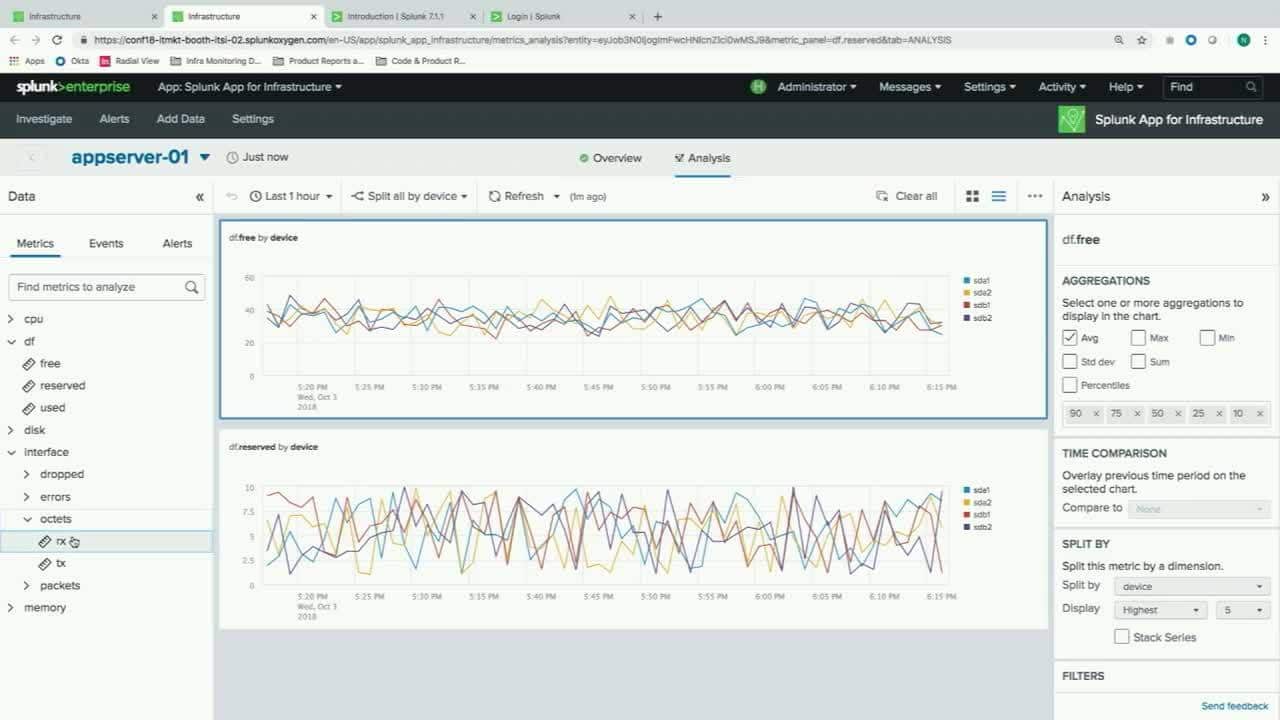Screen dimensions: 1280x720
Task: Open the top Settings menu
Action: pyautogui.click(x=990, y=87)
